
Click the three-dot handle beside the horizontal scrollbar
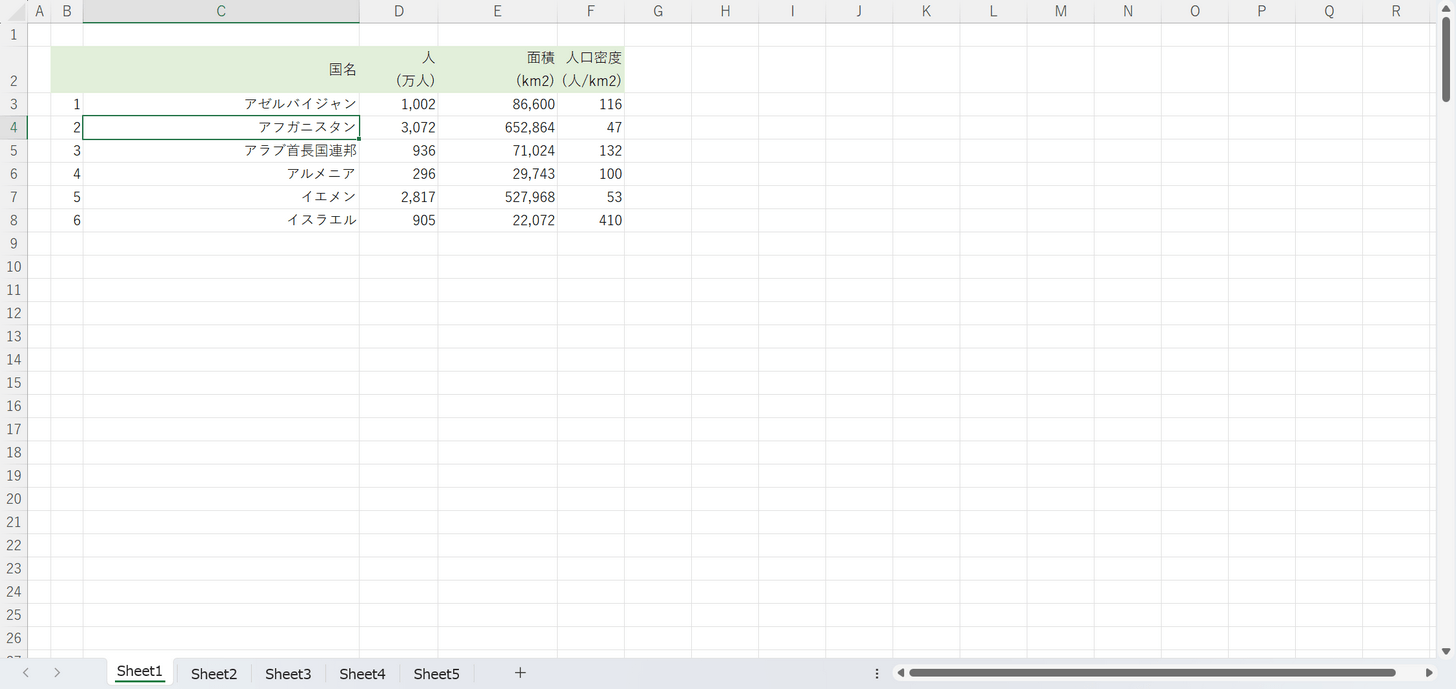[877, 673]
